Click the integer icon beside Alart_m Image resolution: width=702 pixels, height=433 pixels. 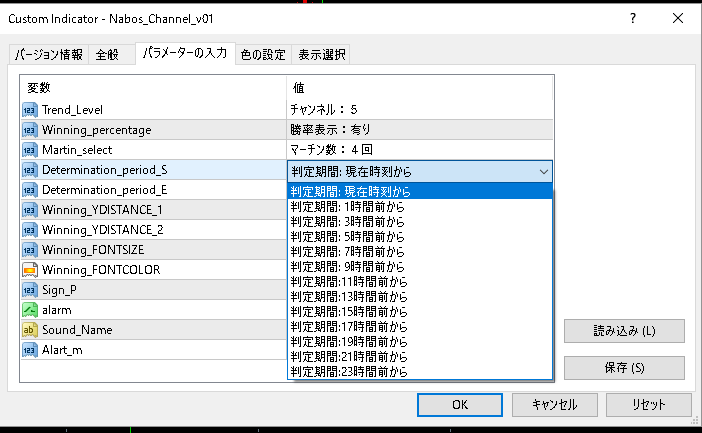click(30, 350)
